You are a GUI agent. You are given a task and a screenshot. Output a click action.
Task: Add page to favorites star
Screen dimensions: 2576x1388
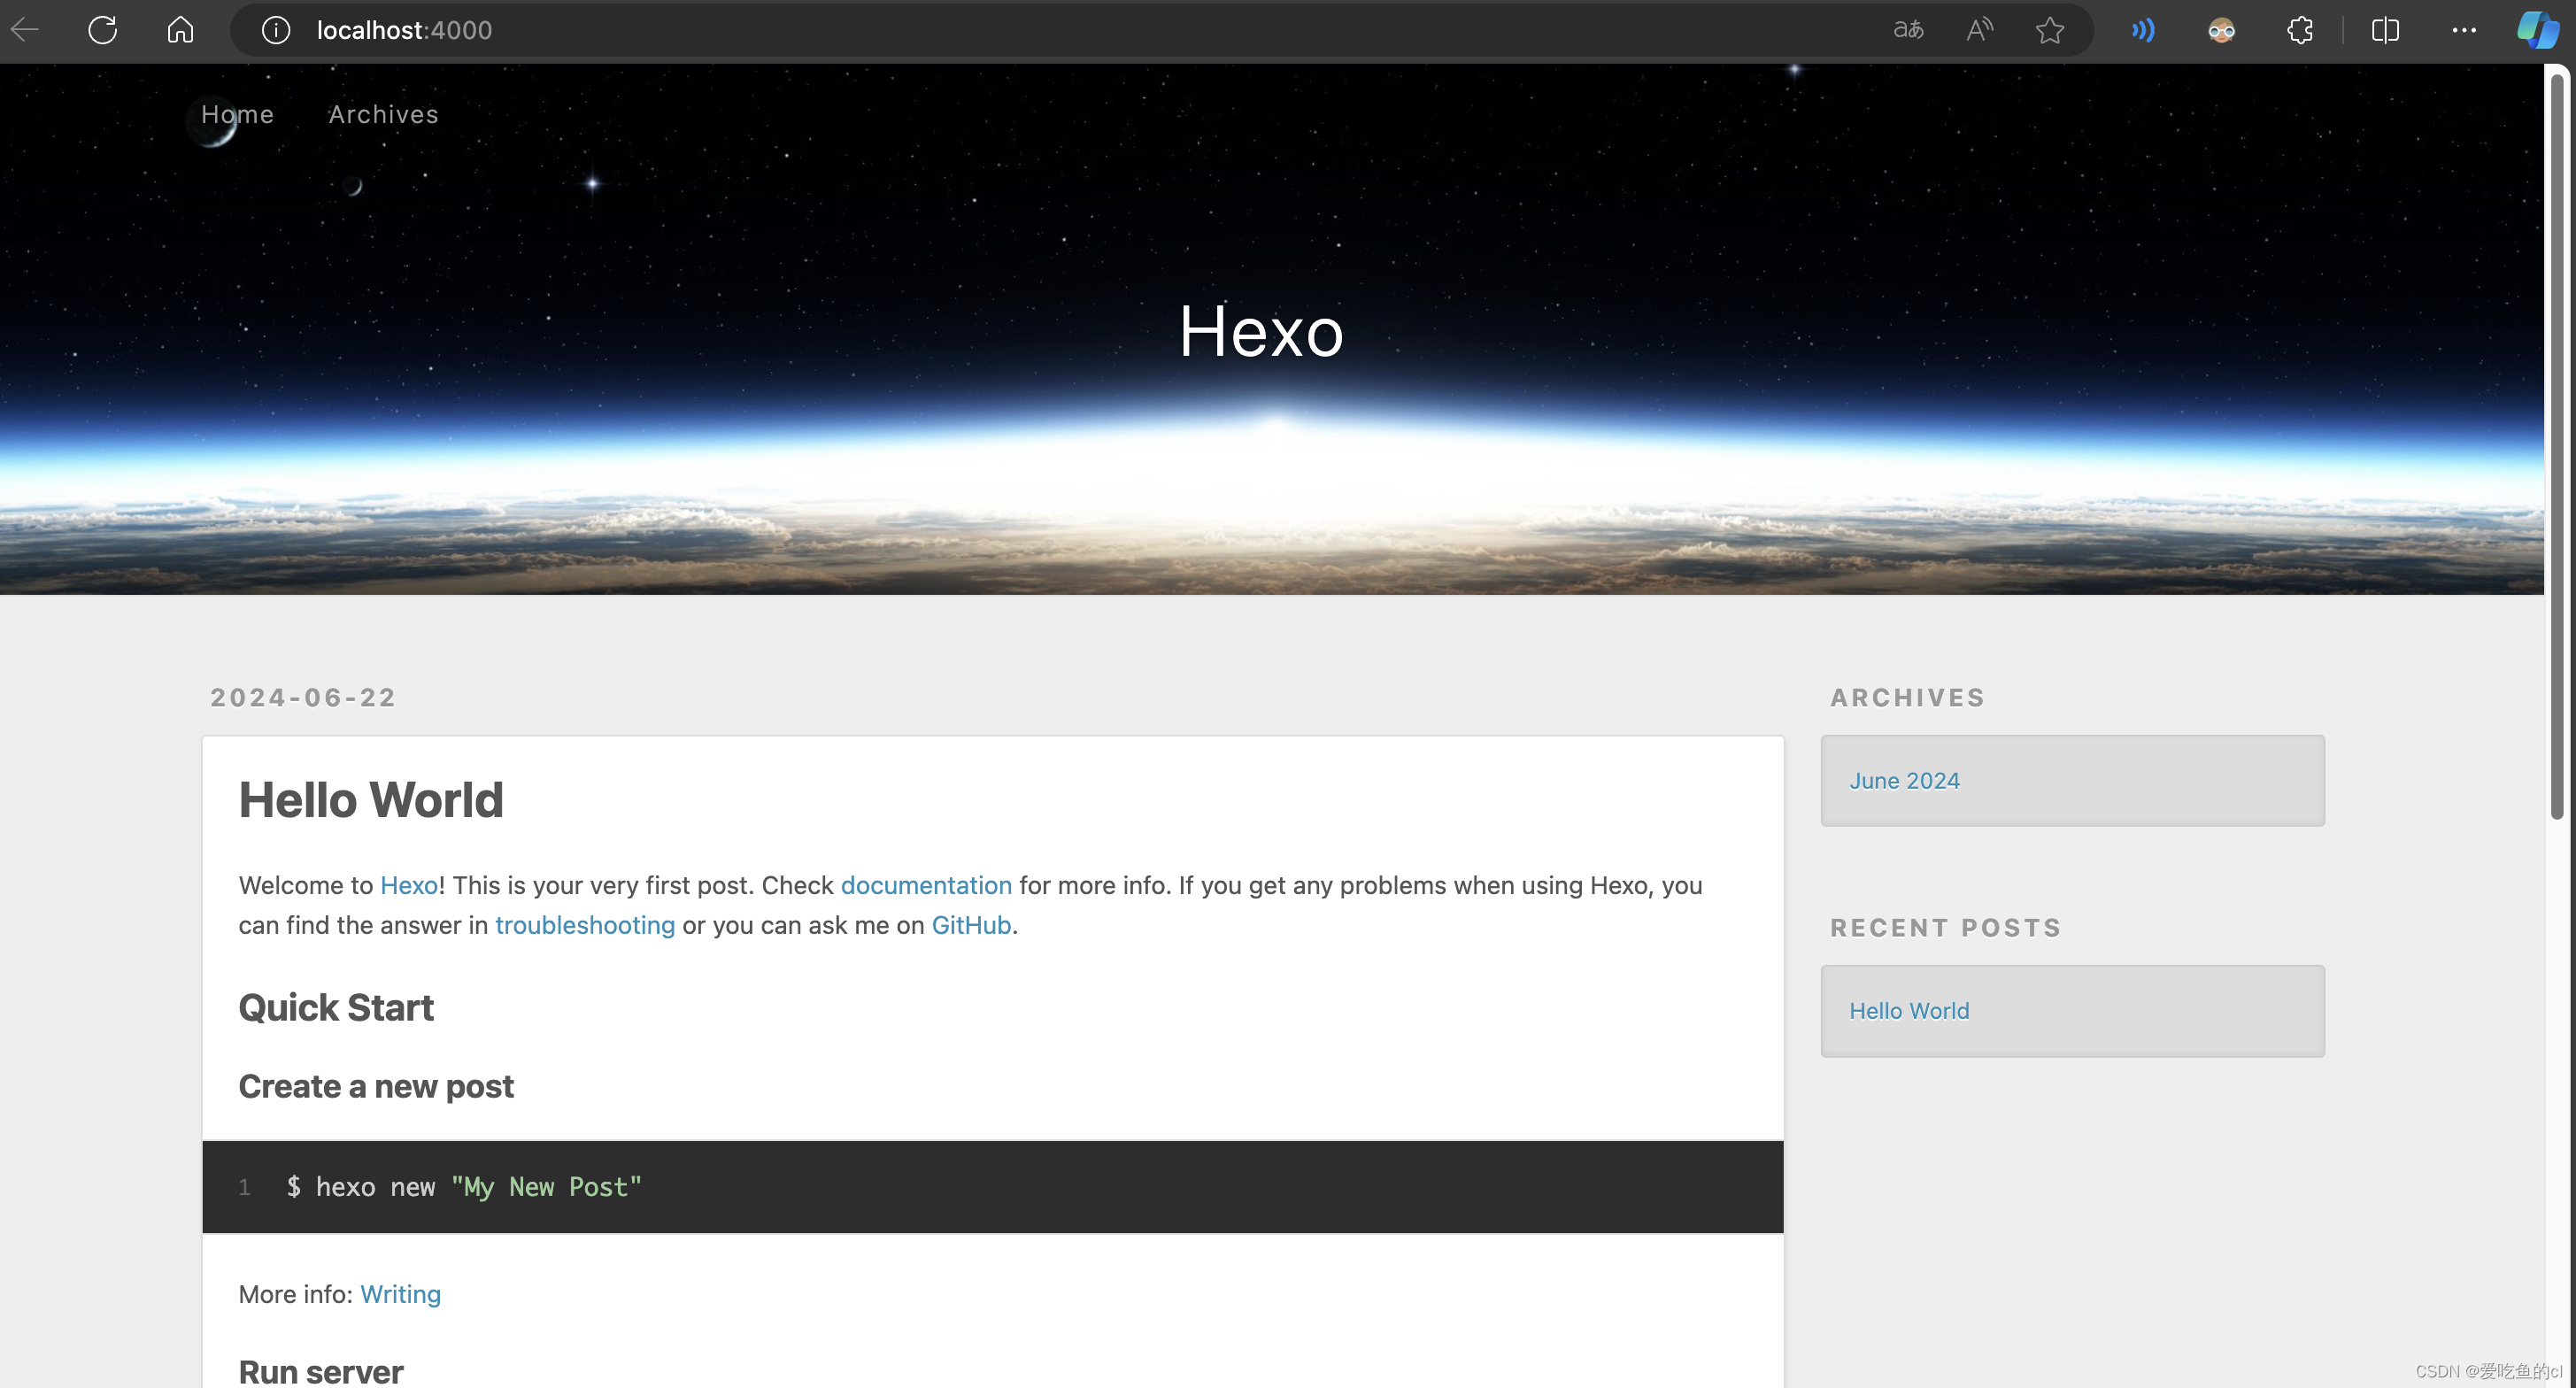pyautogui.click(x=2050, y=30)
